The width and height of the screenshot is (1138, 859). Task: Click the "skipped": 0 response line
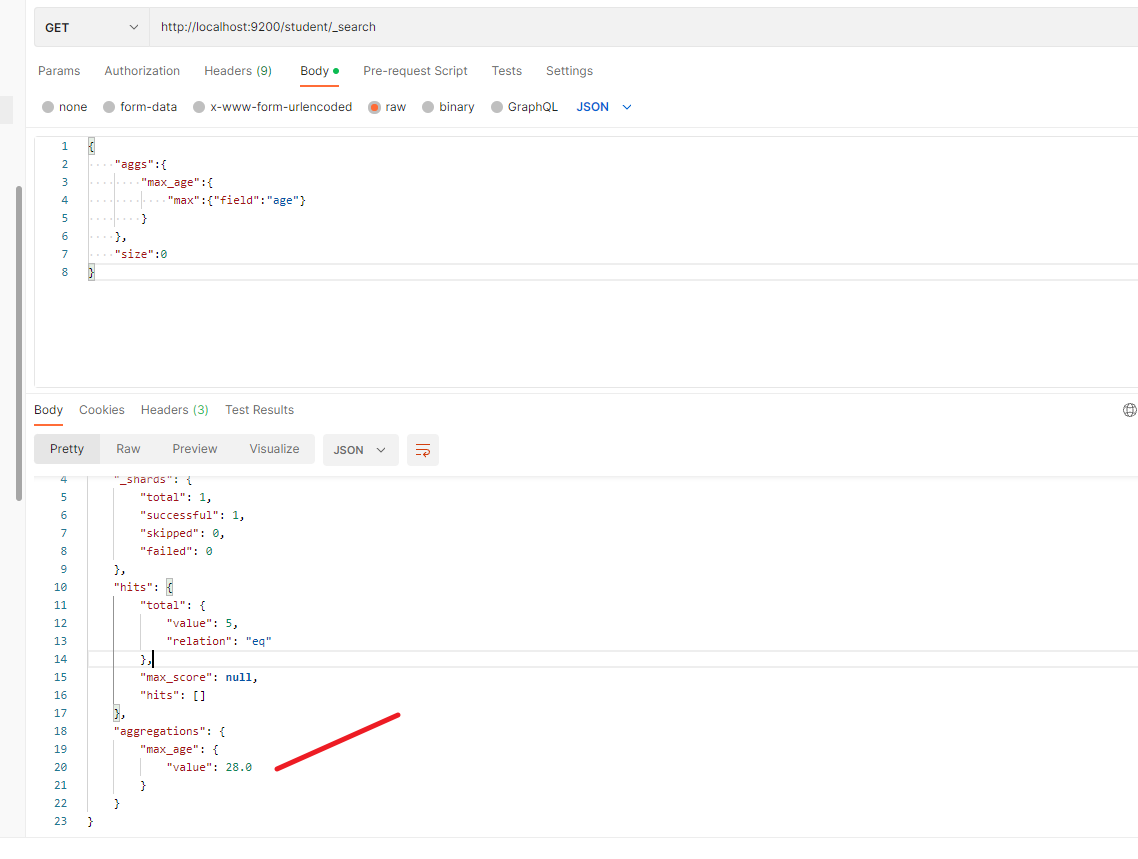tap(182, 533)
